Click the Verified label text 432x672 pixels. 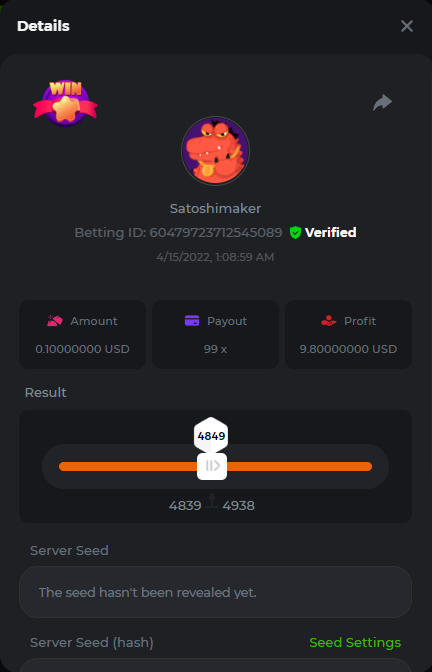[x=330, y=233]
